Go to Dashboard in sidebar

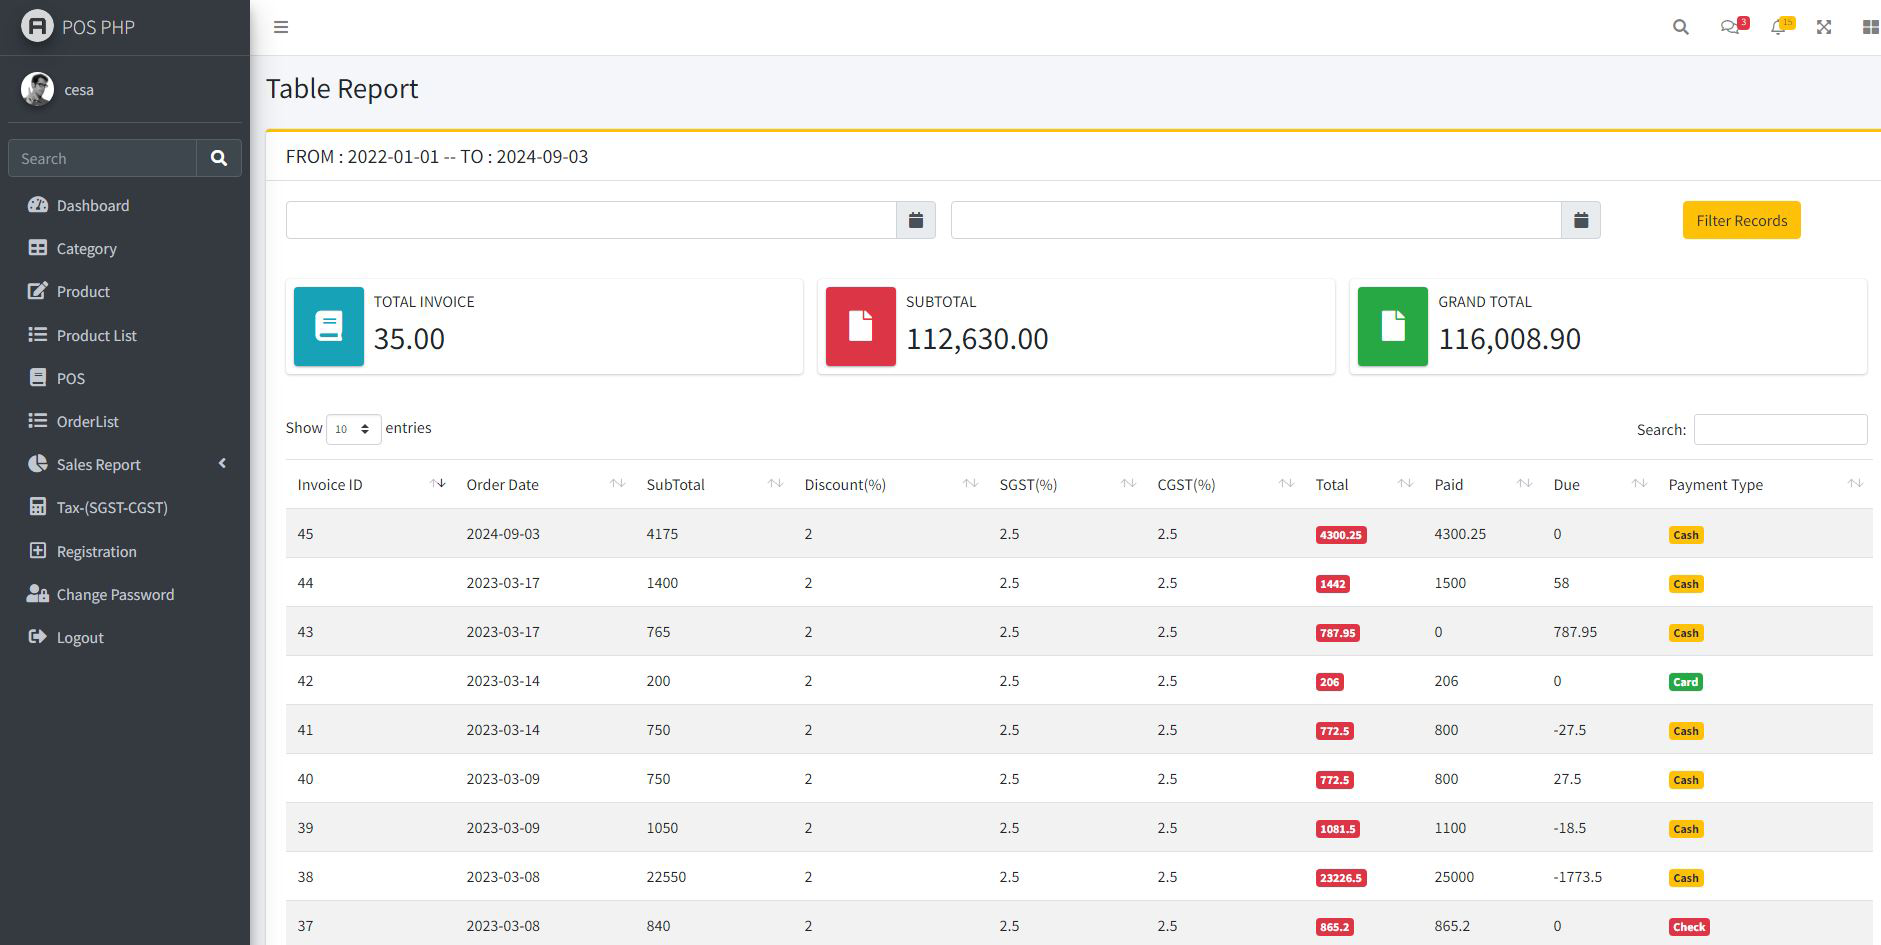(92, 205)
